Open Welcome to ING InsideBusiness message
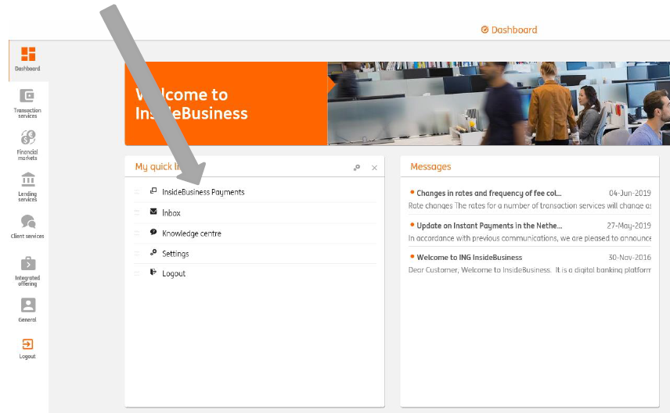 click(x=469, y=257)
